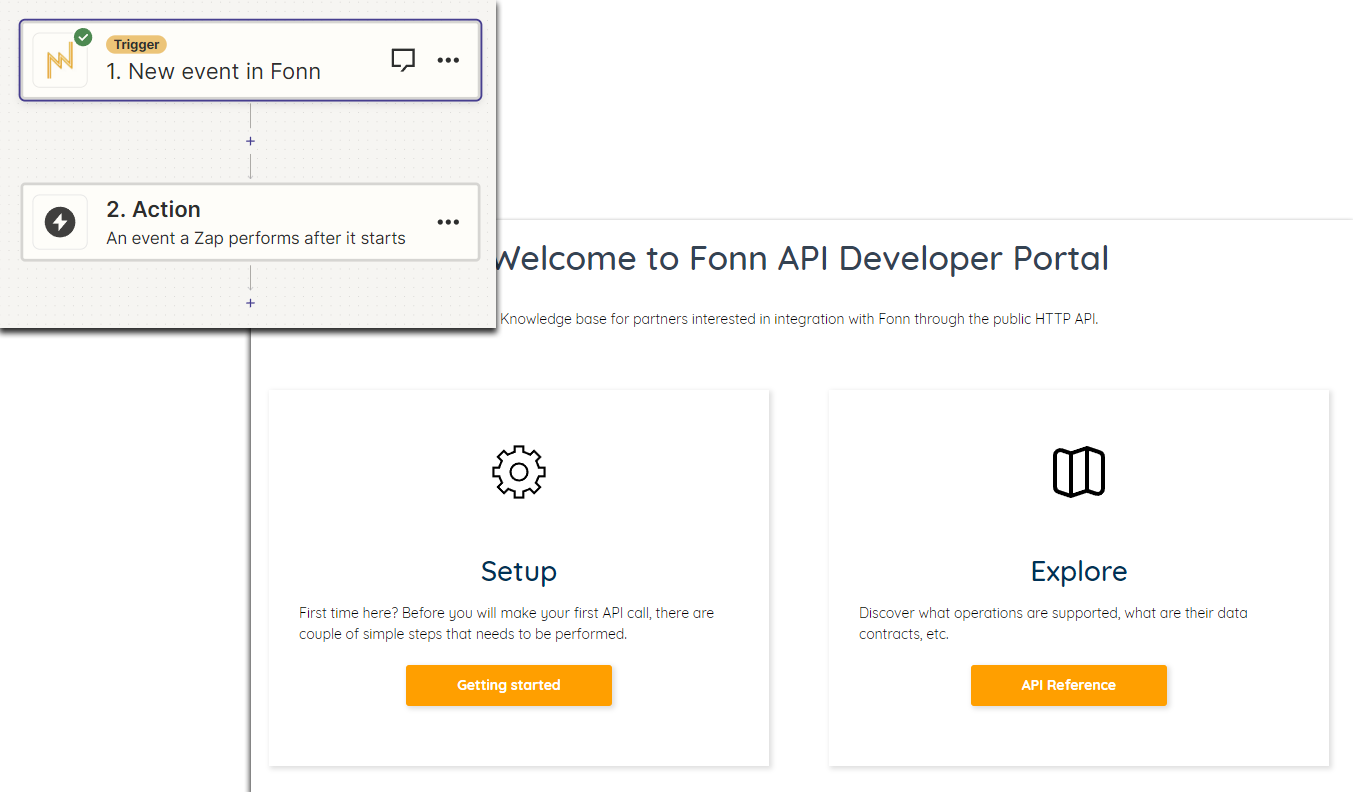Image resolution: width=1353 pixels, height=792 pixels.
Task: Click the Setup heading
Action: click(519, 571)
